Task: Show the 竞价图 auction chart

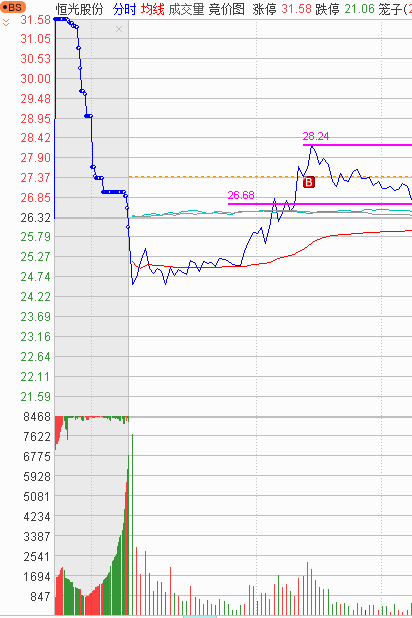Action: (226, 9)
